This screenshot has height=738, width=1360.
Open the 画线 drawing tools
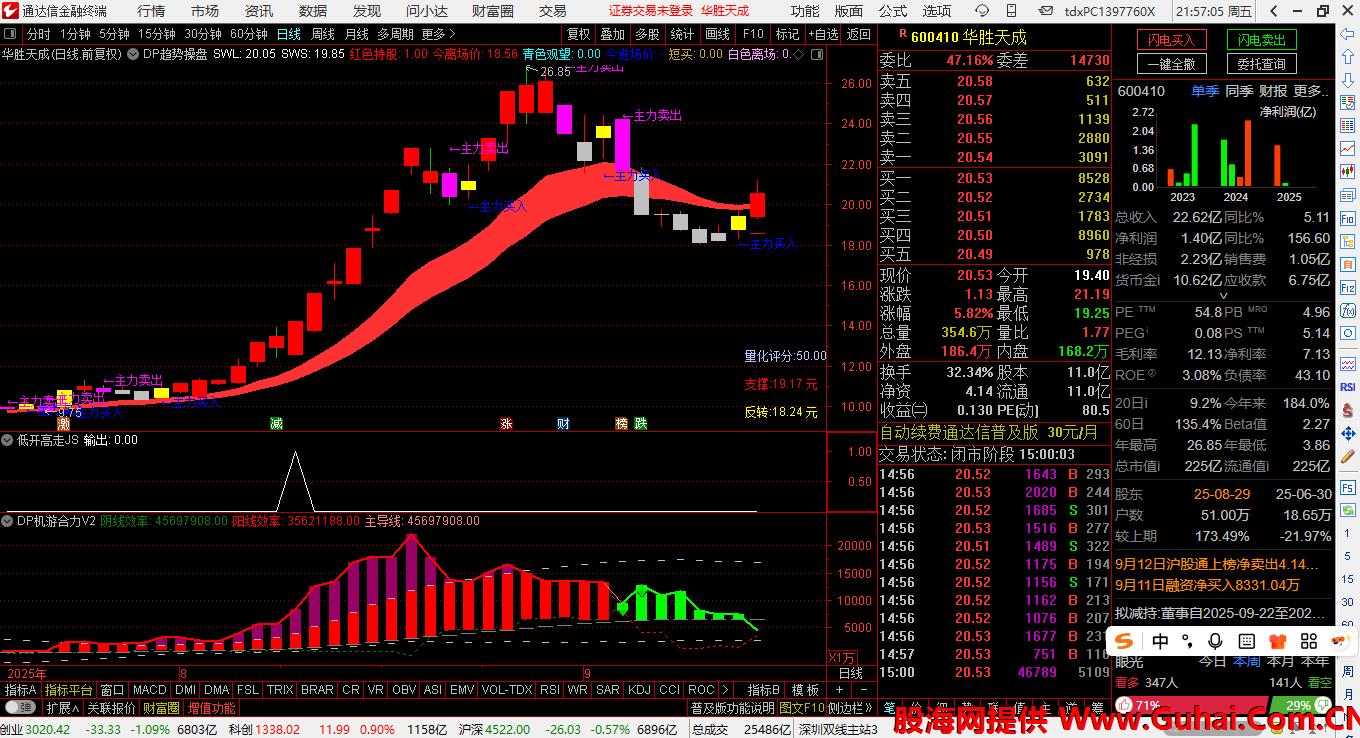[717, 34]
